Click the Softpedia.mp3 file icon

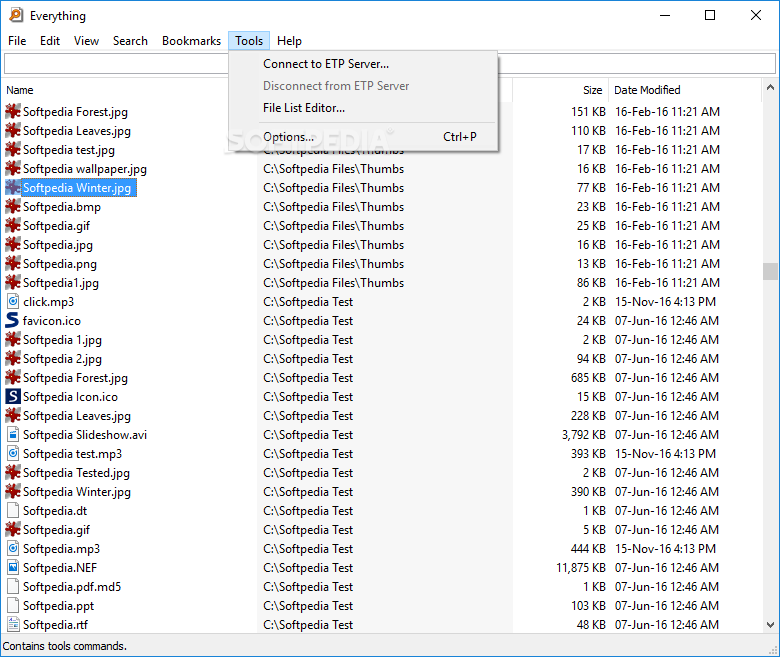[13, 548]
